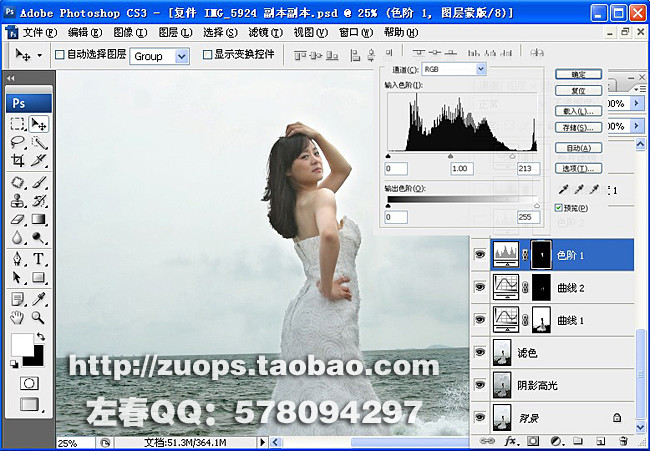Screen dimensions: 650x451
Task: Hide the 背景 layer
Action: coord(480,417)
